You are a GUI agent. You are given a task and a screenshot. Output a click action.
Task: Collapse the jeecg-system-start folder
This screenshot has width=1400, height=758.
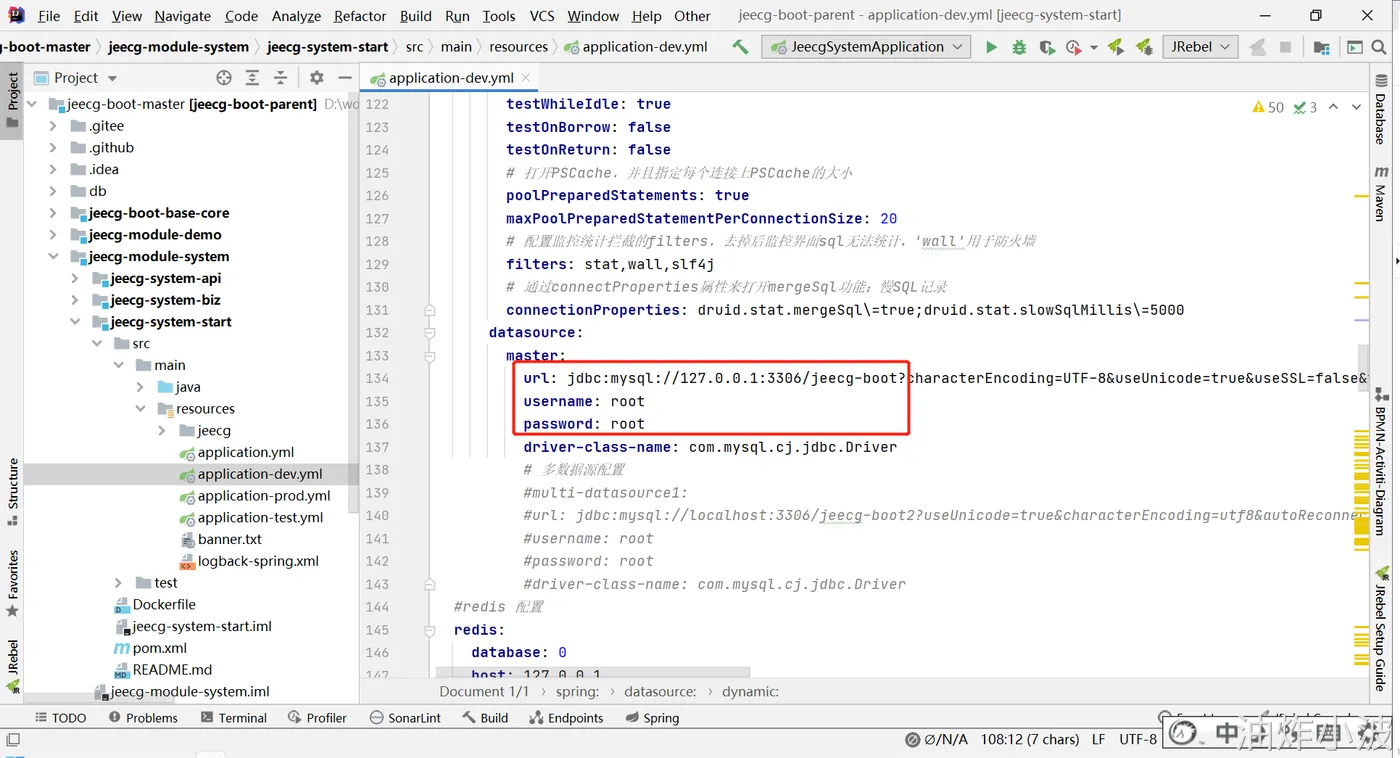coord(75,322)
